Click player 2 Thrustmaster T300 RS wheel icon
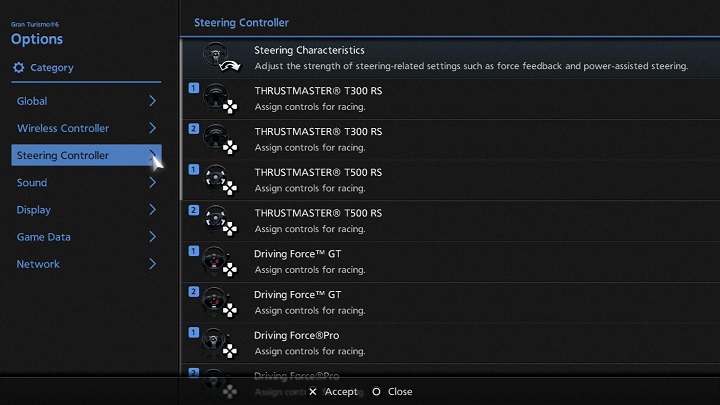The height and width of the screenshot is (405, 720). pyautogui.click(x=216, y=139)
